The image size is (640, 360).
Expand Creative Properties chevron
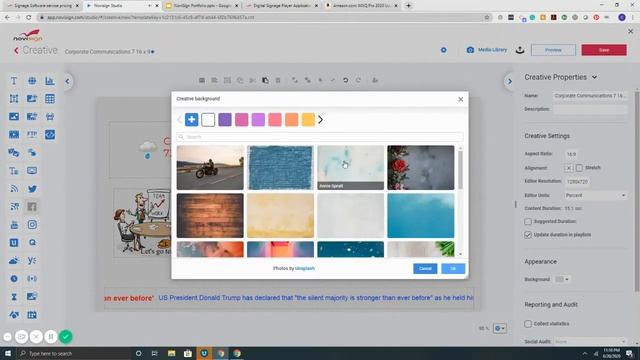[595, 77]
